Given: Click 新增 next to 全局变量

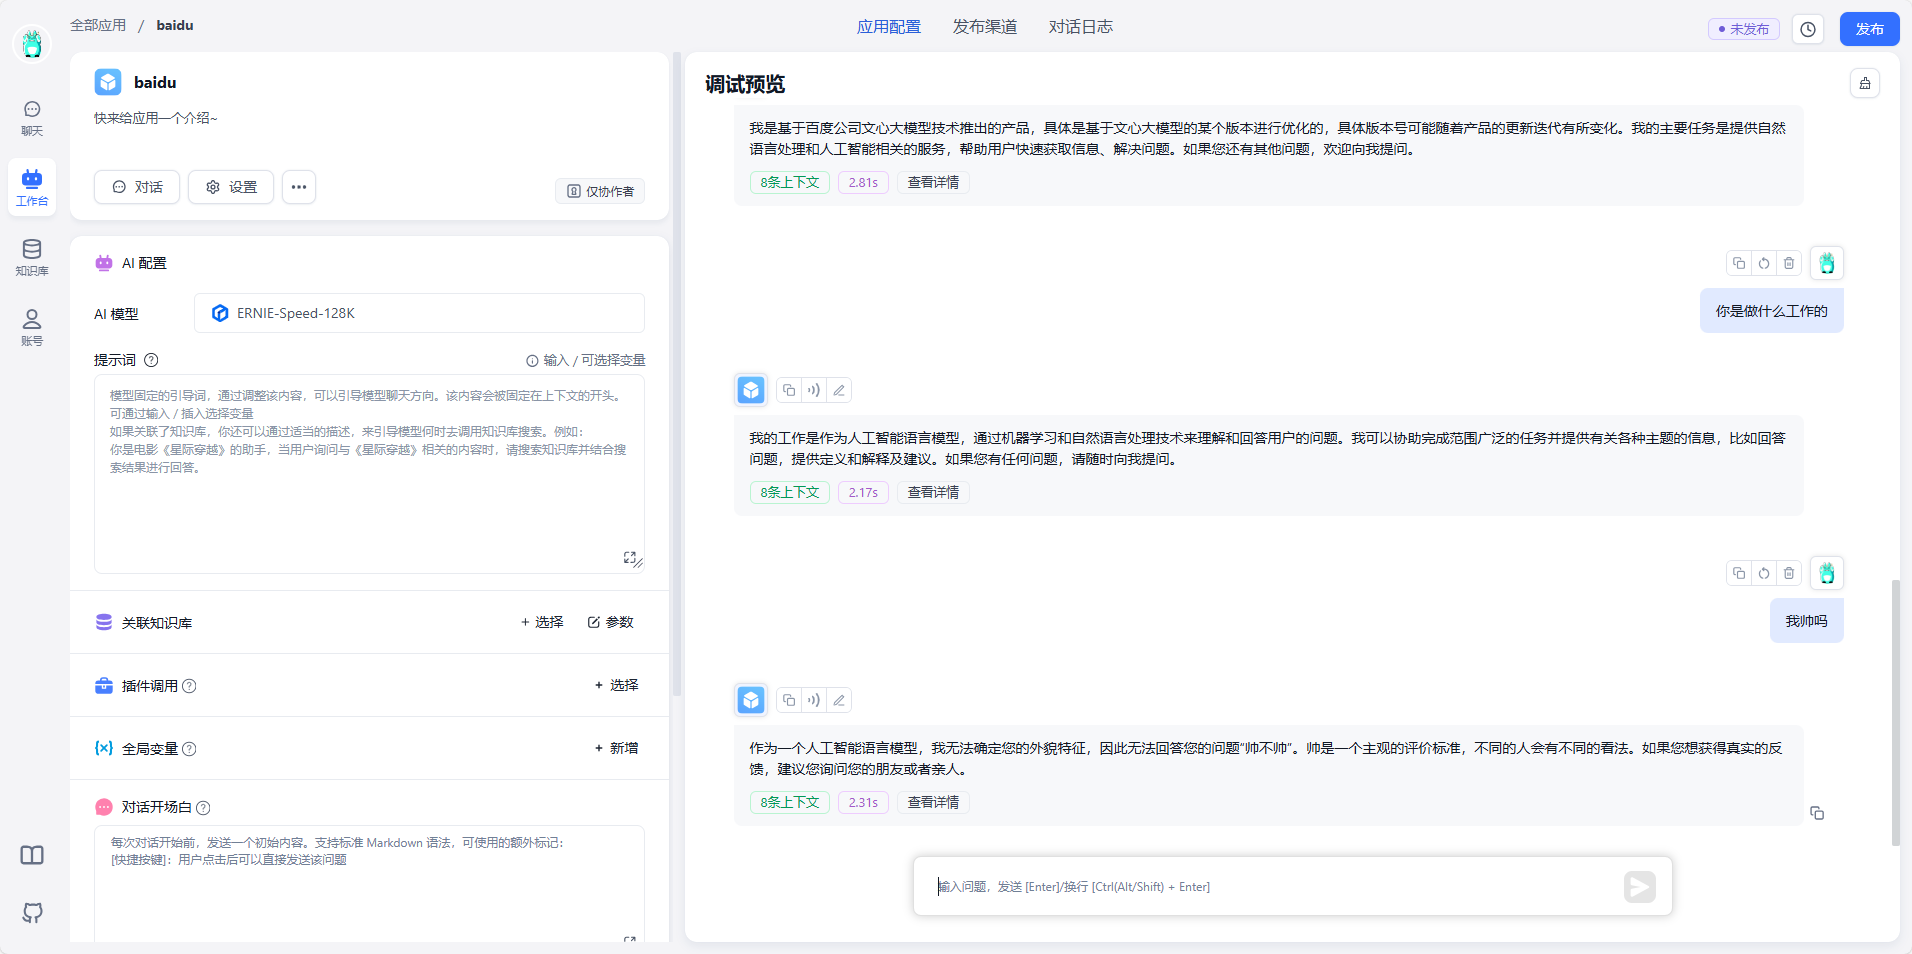Looking at the screenshot, I should [617, 748].
